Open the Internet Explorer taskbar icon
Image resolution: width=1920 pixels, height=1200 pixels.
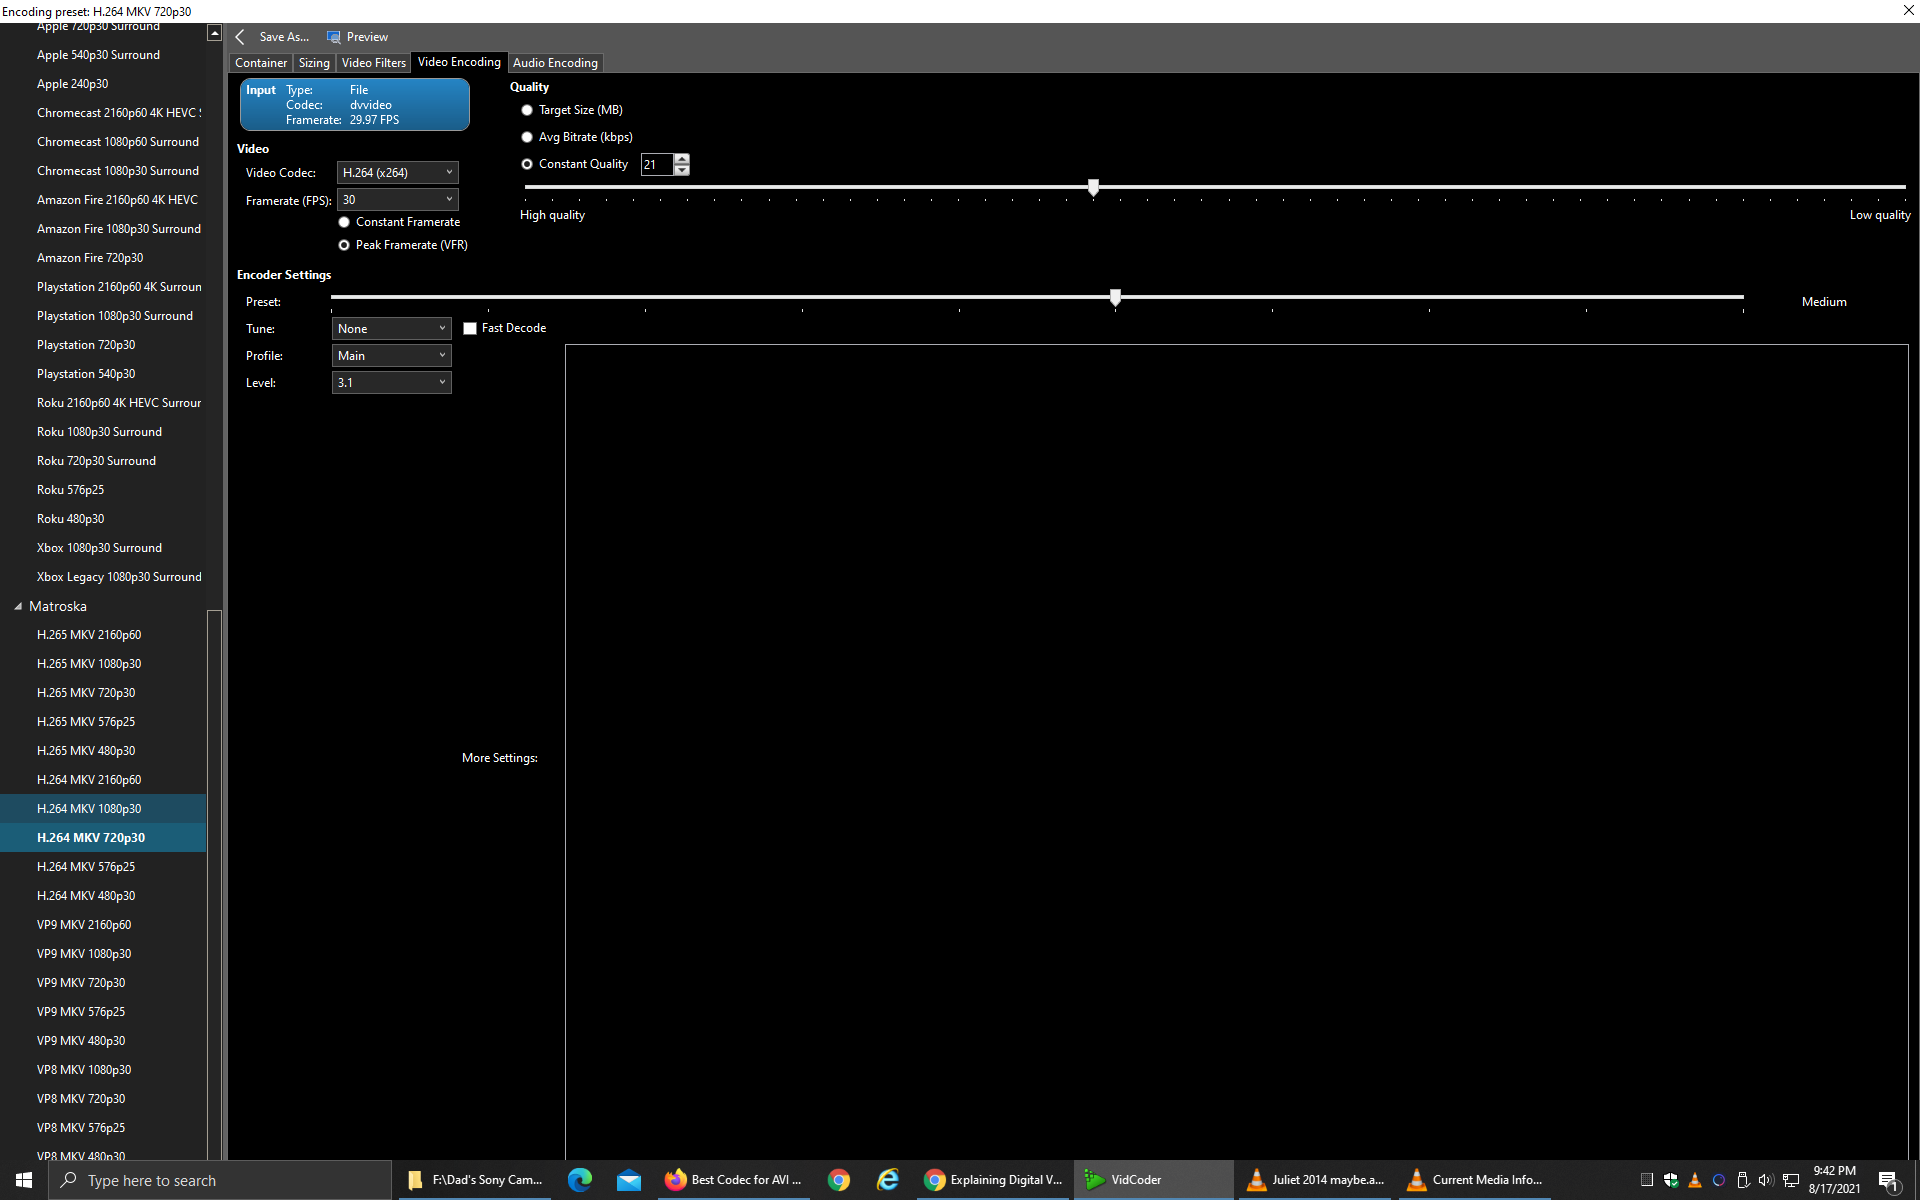pos(887,1180)
